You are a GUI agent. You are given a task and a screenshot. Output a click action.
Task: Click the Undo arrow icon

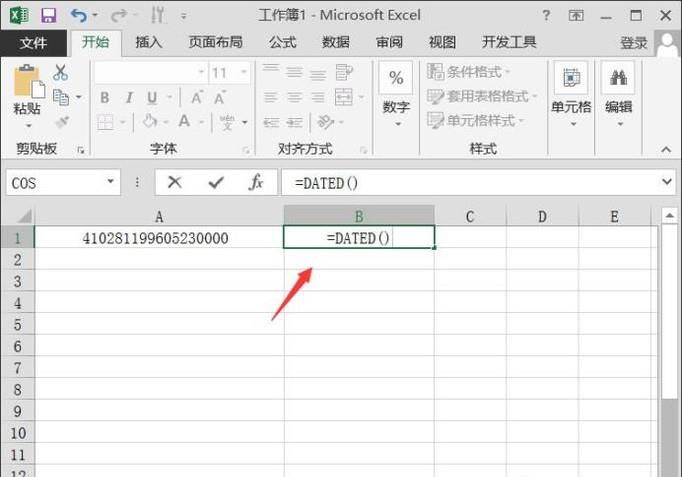78,16
